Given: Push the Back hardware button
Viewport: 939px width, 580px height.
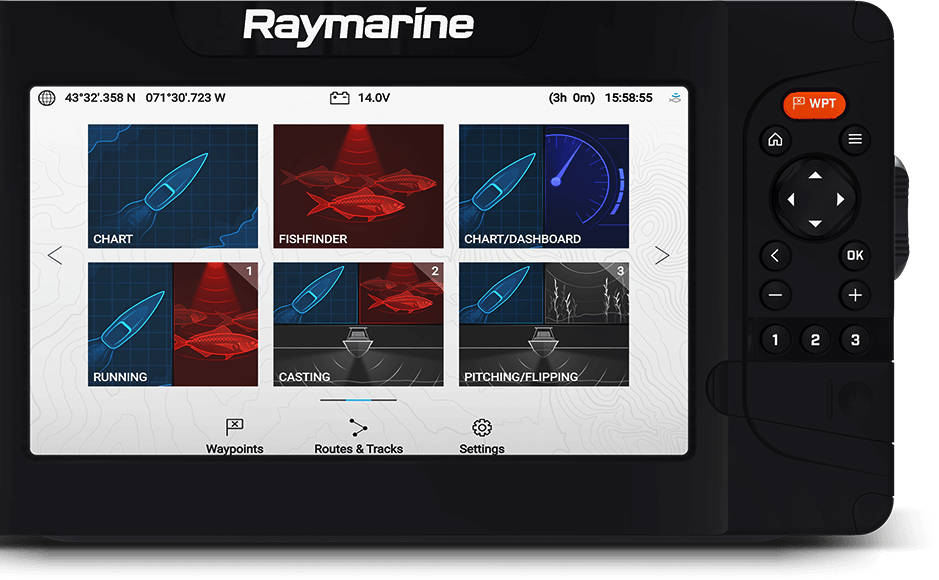Looking at the screenshot, I should 775,256.
